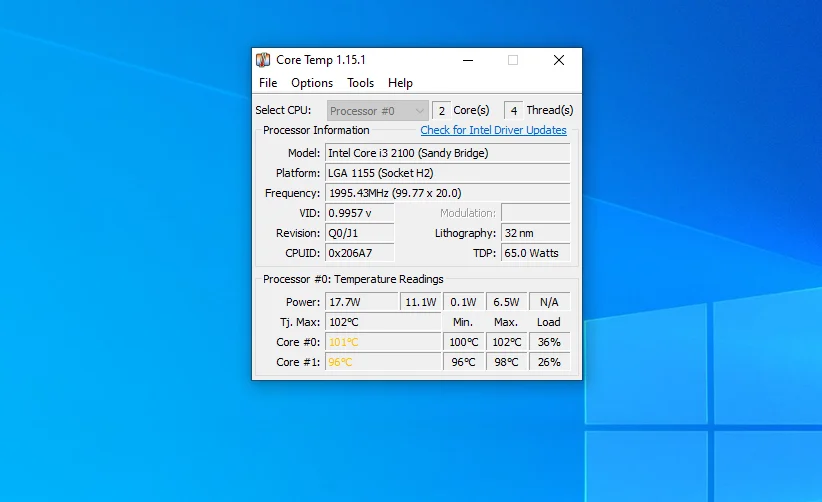Viewport: 822px width, 502px height.
Task: Click the Core(s) label
Action: pos(471,110)
